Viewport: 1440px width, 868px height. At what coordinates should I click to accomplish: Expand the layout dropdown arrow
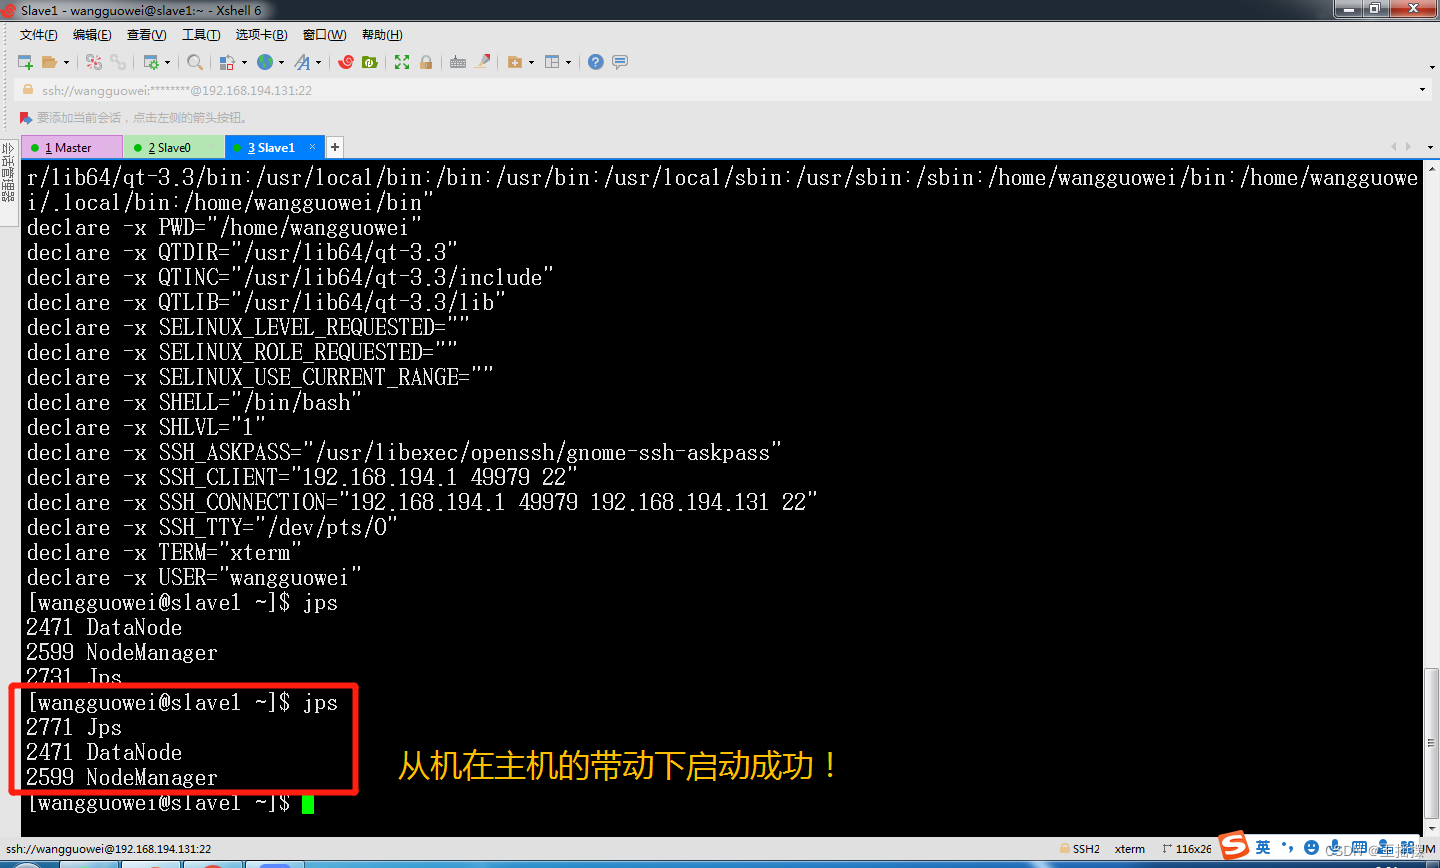point(568,62)
